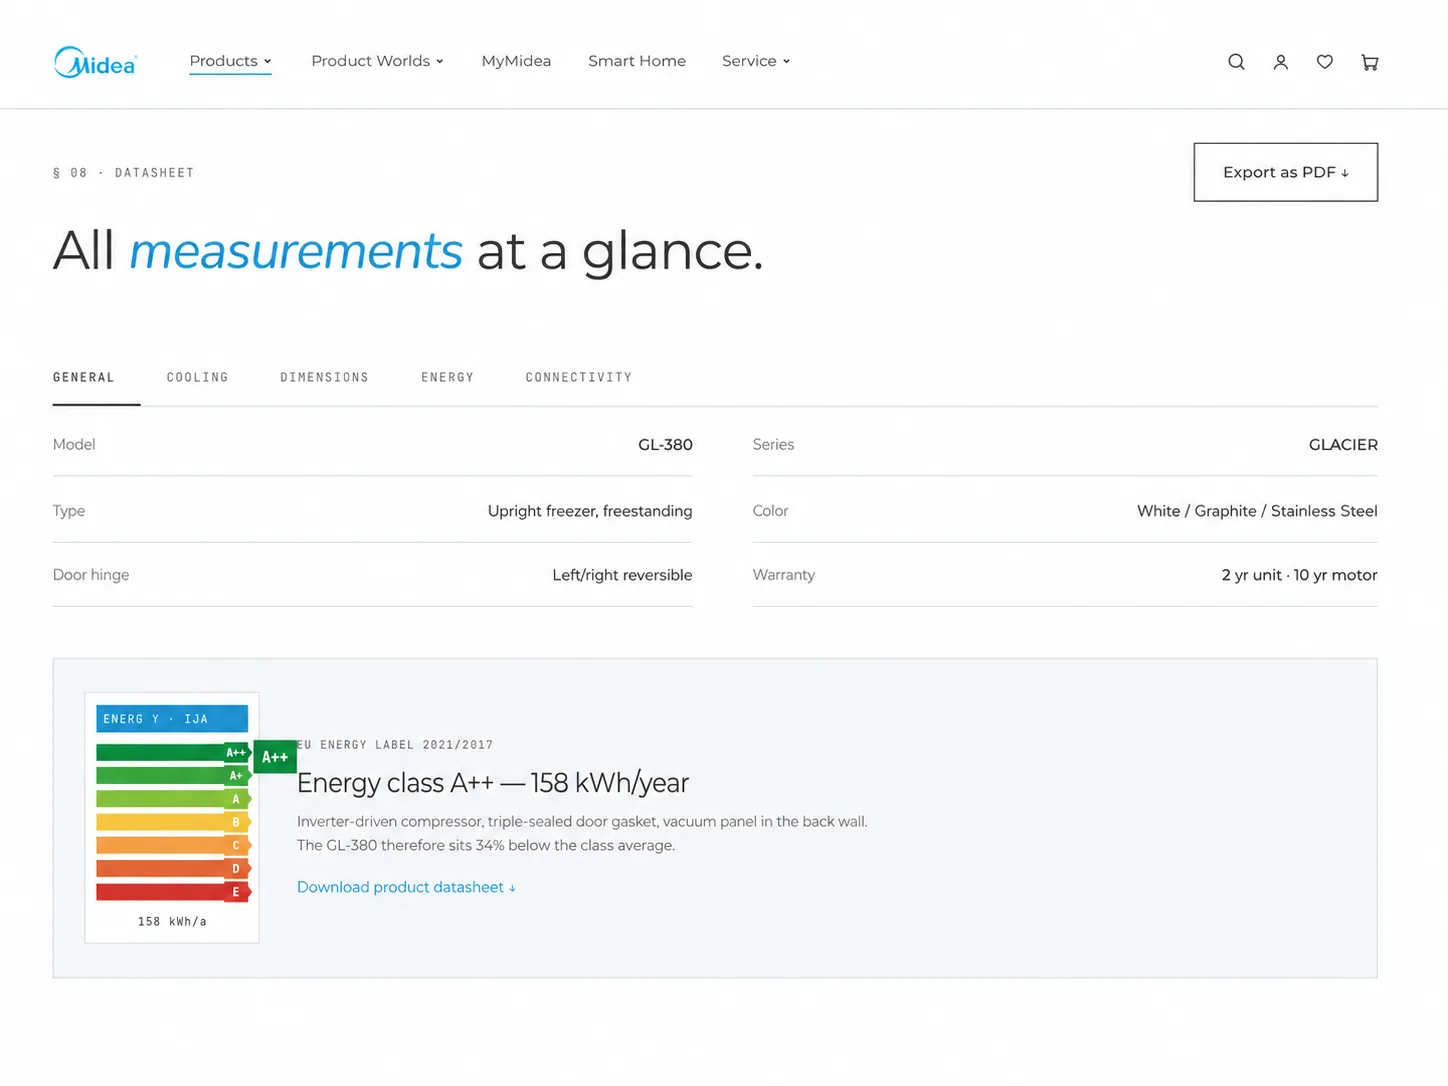Go to MyMidea

[516, 61]
